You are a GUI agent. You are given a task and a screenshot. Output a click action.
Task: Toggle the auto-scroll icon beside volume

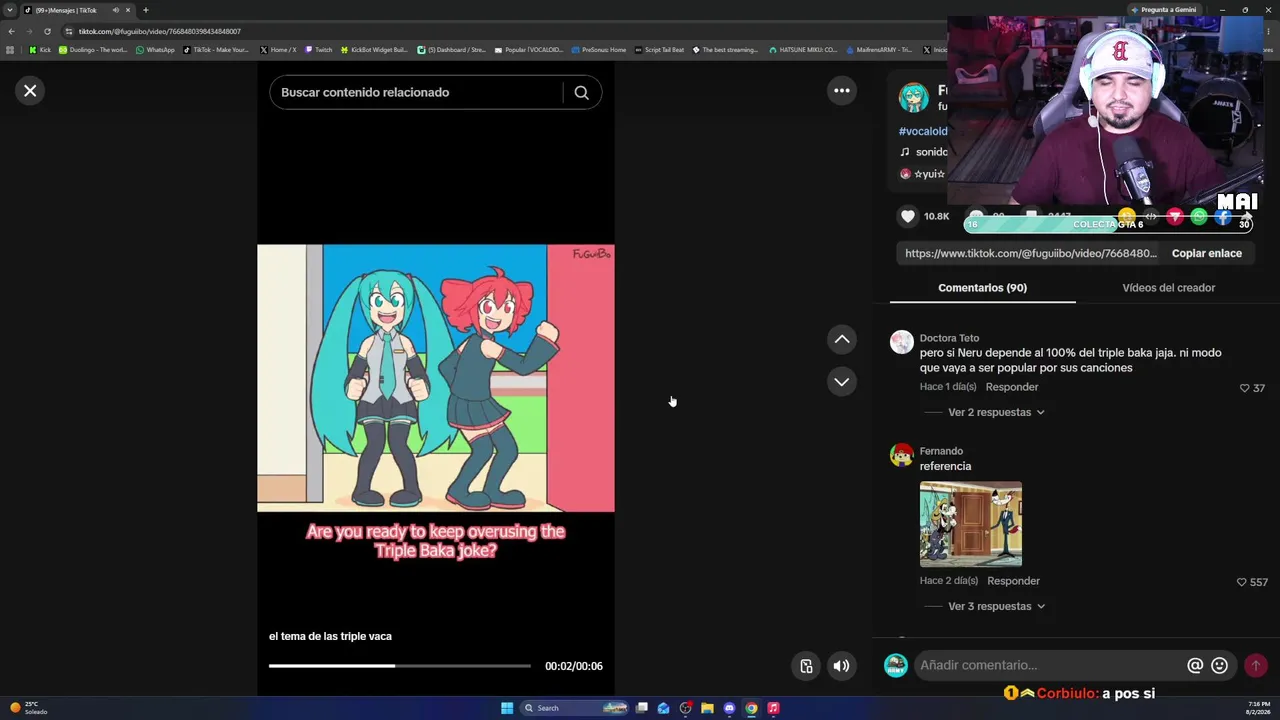coord(806,666)
